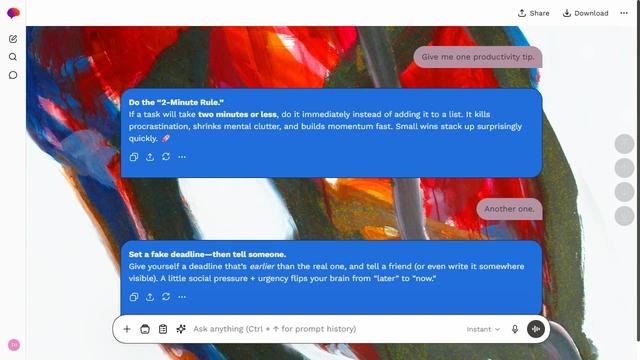Share the fake deadline response

click(x=150, y=297)
